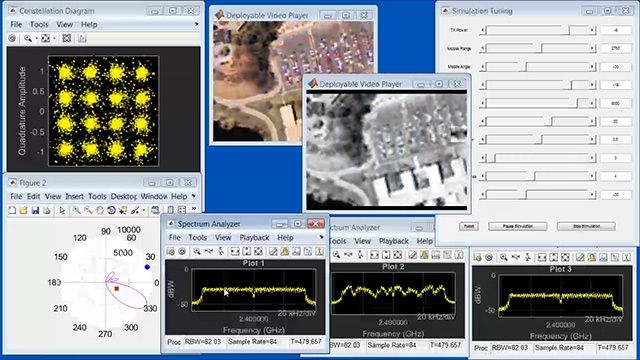The width and height of the screenshot is (640, 360).
Task: Open scale axes dropdown arrow in Constellation Diagram
Action: coord(54,39)
